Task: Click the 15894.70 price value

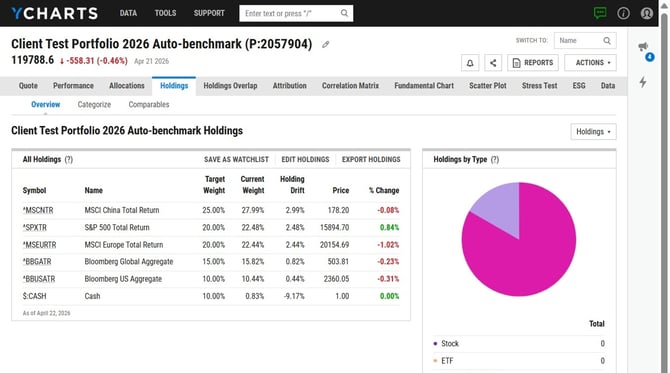Action: (335, 228)
